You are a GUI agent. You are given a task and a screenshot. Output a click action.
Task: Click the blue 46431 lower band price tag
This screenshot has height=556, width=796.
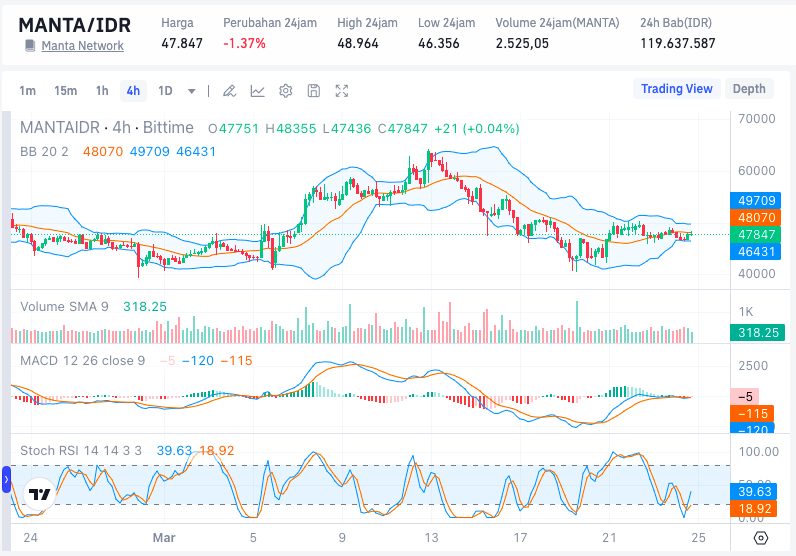[755, 251]
